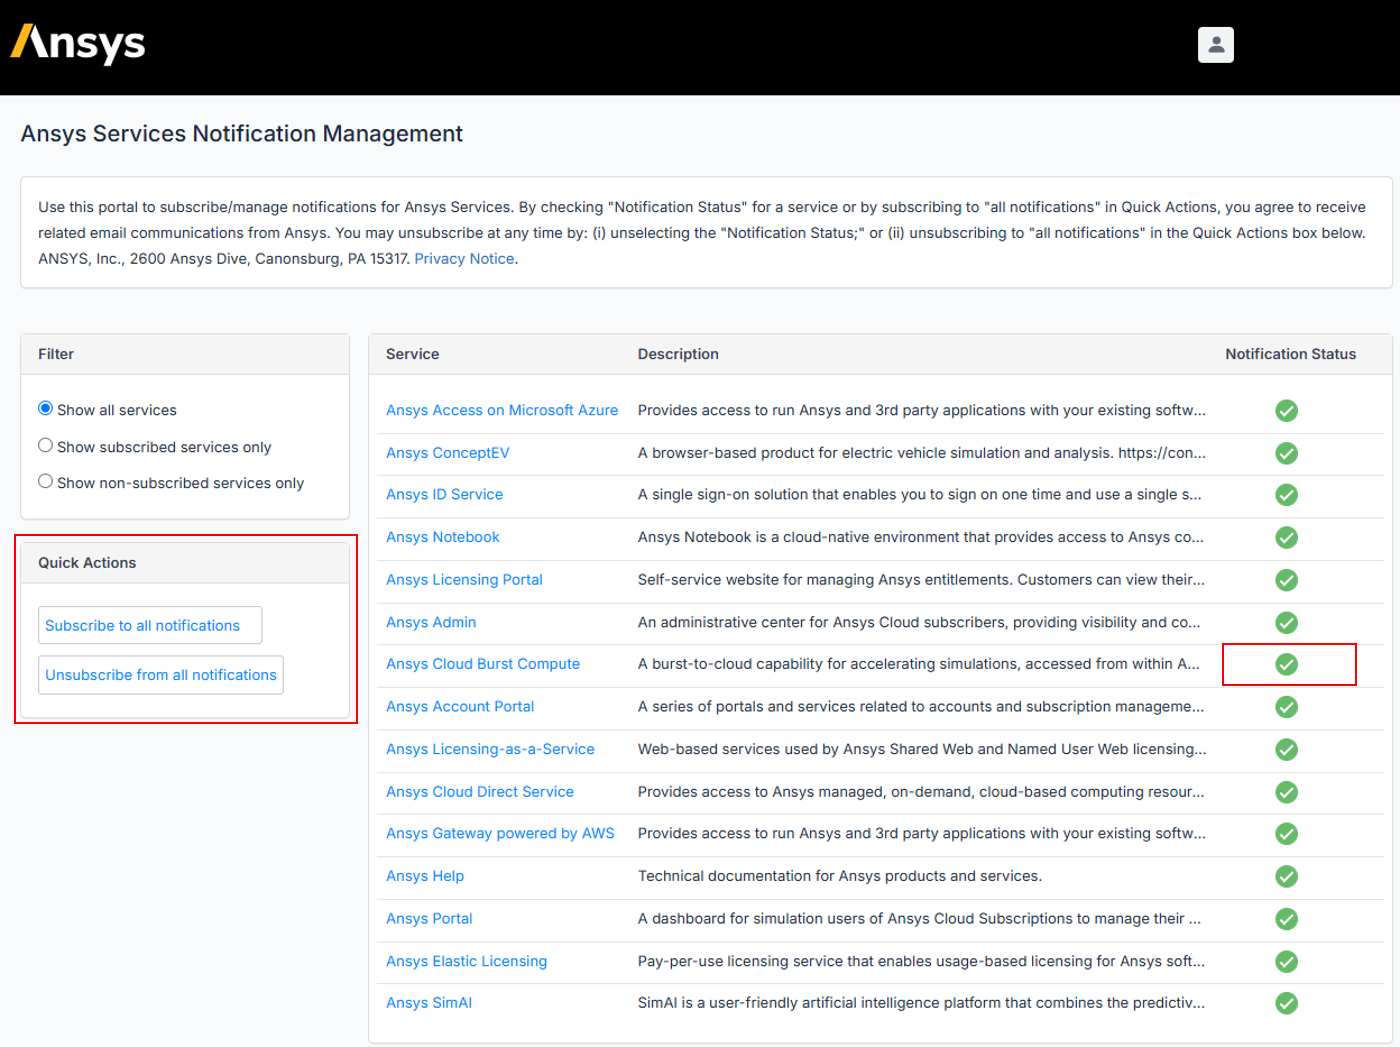Toggle notification checkmark for Ansys ConceptEV
The image size is (1400, 1047).
(1286, 453)
